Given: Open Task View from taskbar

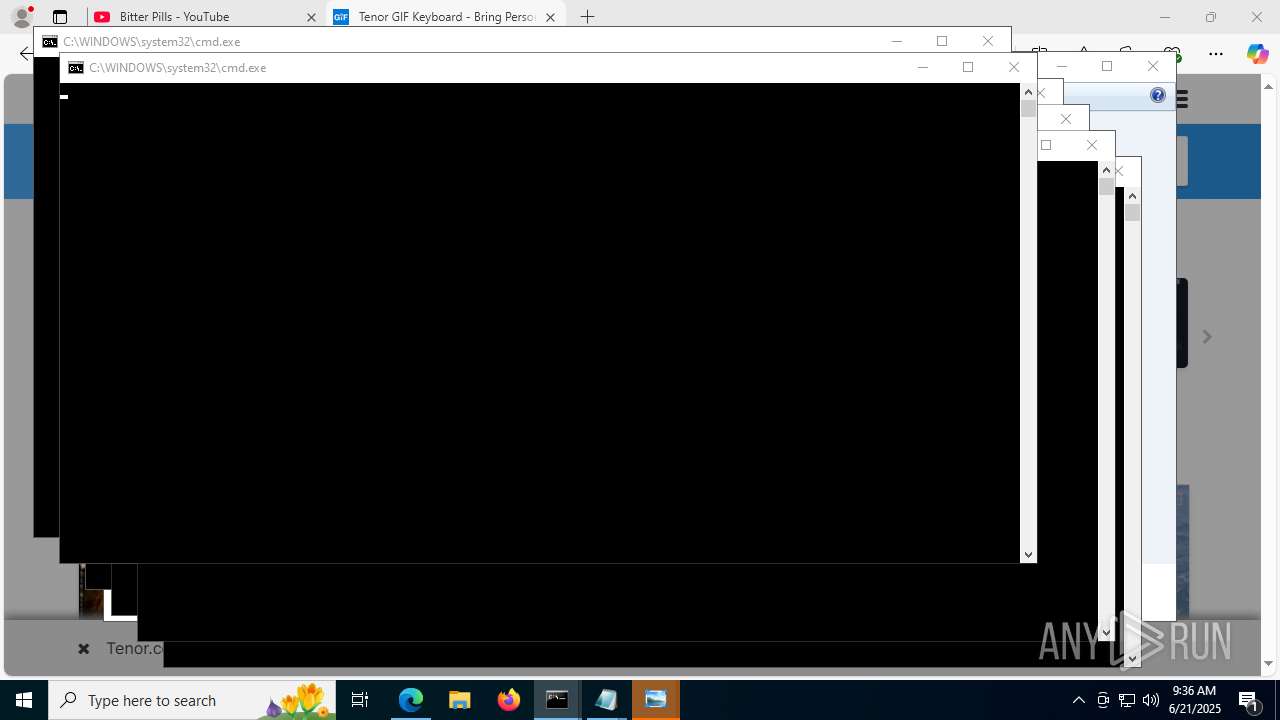Looking at the screenshot, I should pos(360,700).
